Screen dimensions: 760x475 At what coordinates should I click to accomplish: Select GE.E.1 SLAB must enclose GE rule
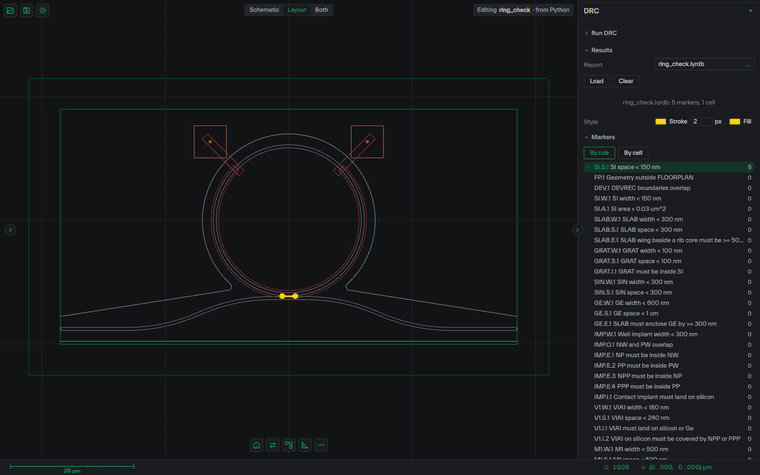(x=668, y=324)
